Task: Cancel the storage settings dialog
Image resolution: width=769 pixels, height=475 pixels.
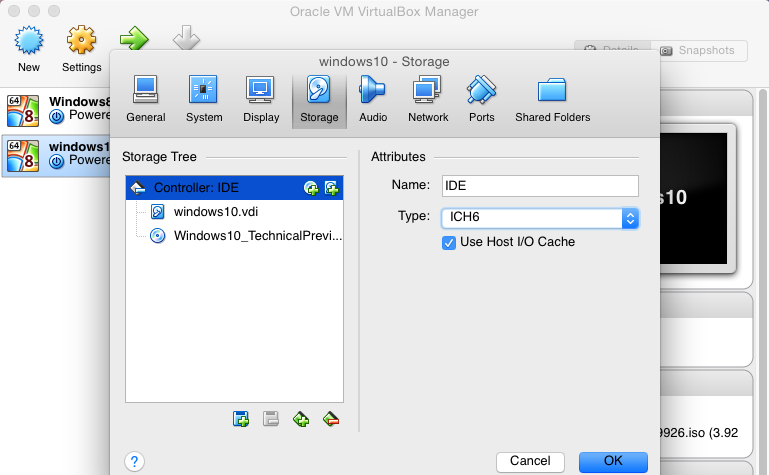Action: coord(530,461)
